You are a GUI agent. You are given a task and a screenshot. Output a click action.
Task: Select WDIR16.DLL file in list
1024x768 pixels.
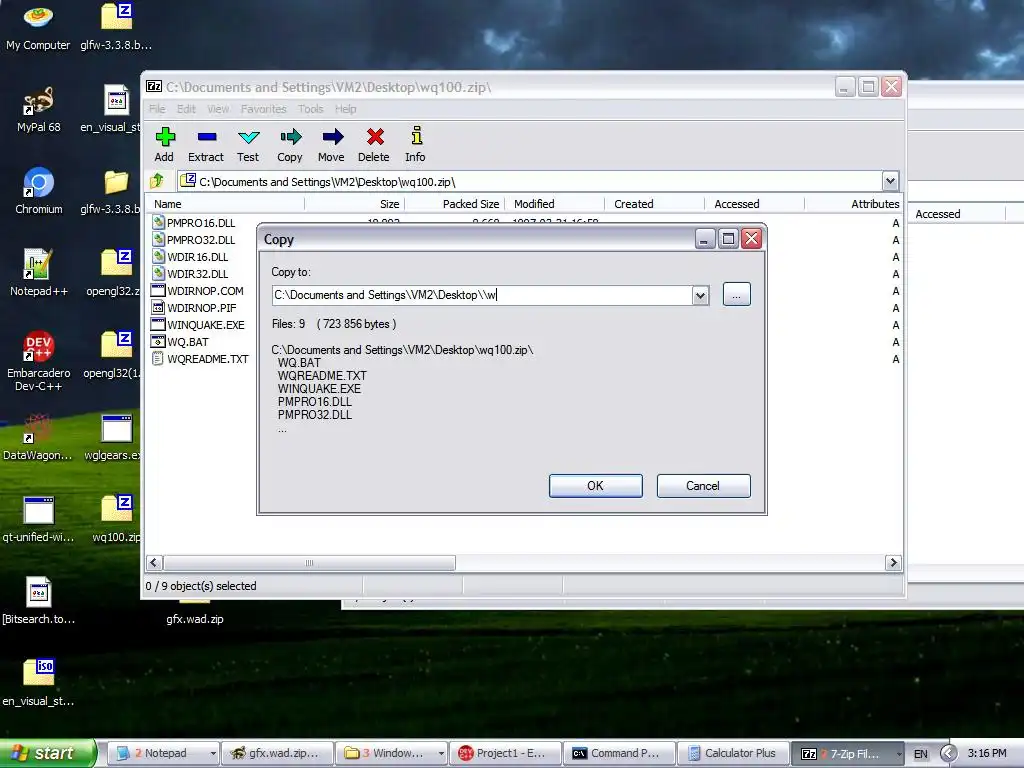(190, 257)
